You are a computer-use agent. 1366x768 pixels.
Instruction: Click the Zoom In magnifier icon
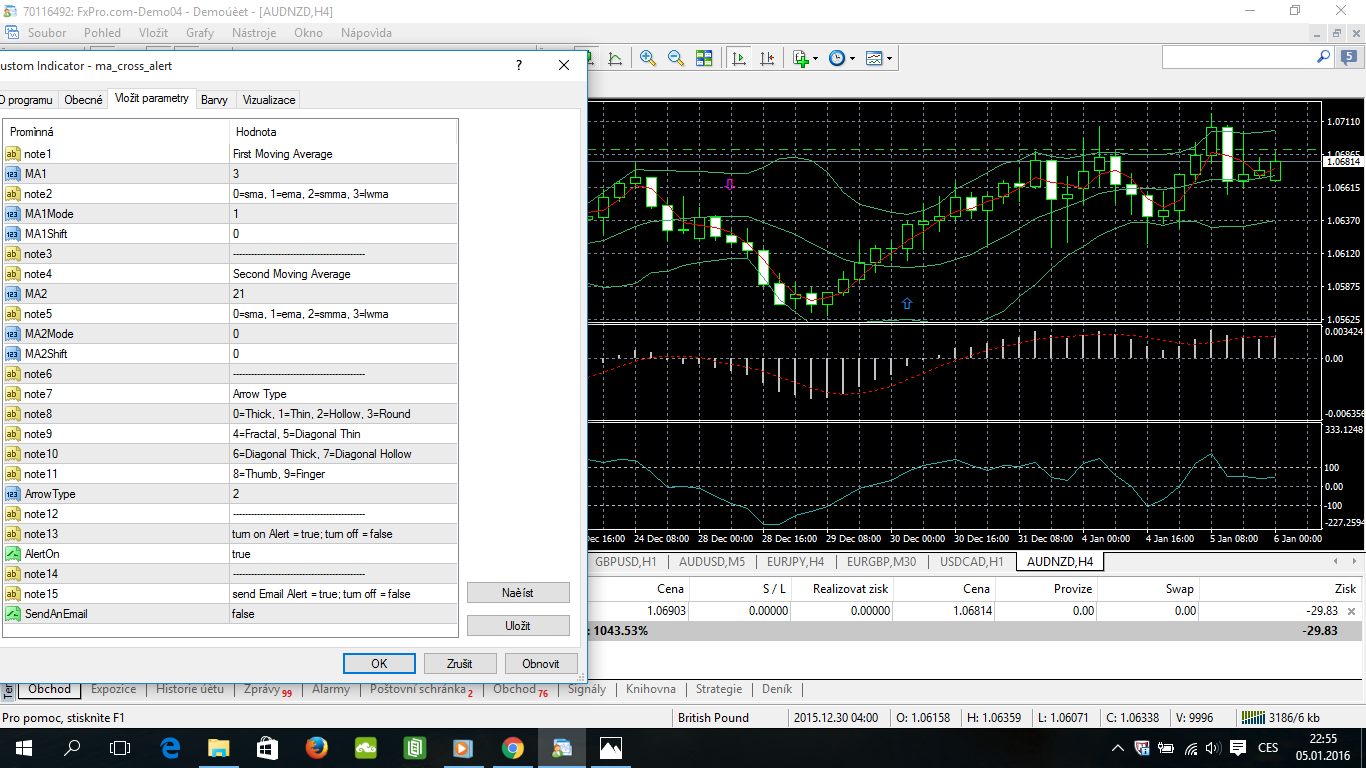(x=648, y=59)
